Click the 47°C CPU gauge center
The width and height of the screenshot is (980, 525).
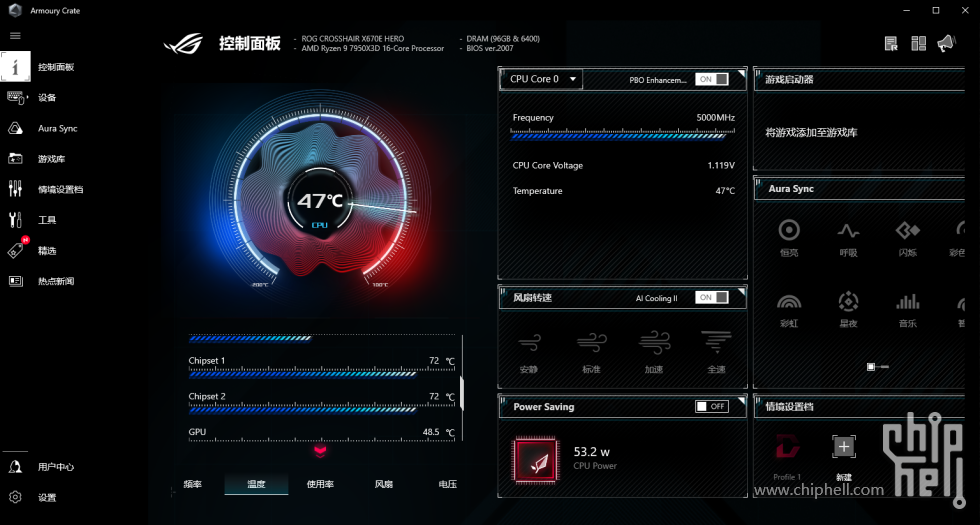point(319,201)
